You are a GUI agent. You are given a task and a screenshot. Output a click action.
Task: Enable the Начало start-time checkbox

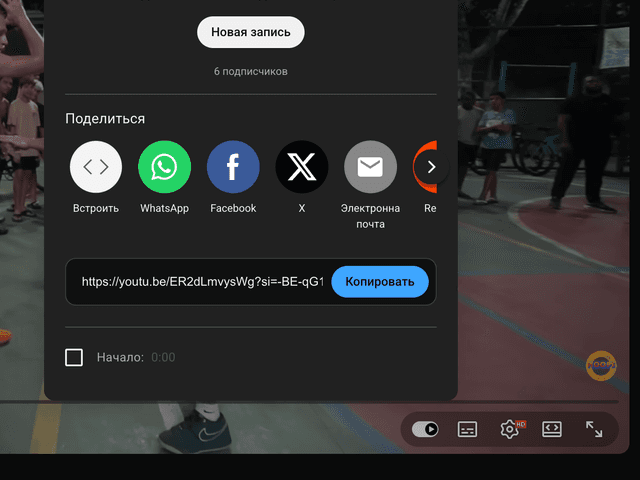click(74, 358)
